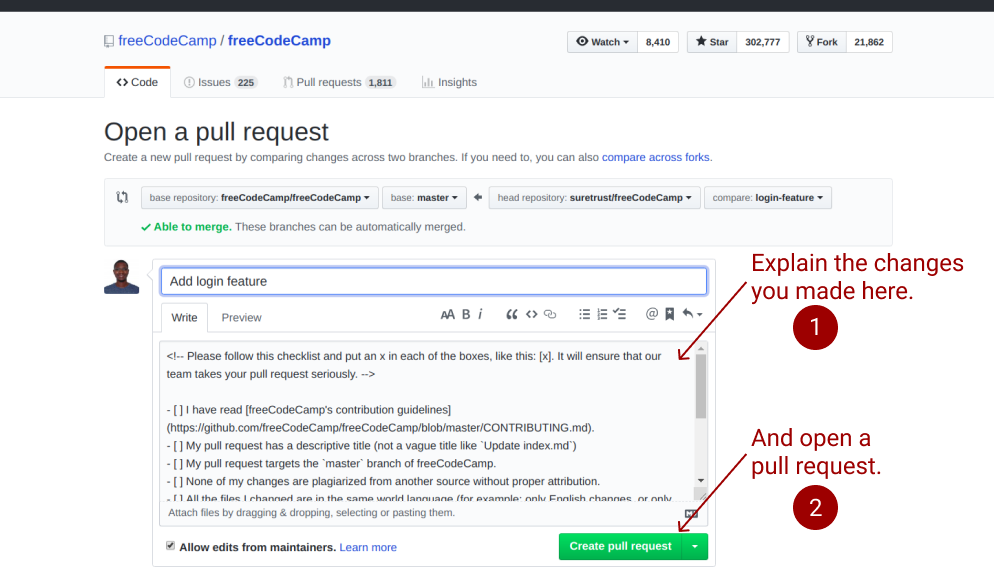Switch to the Preview tab
994x567 pixels.
point(241,318)
